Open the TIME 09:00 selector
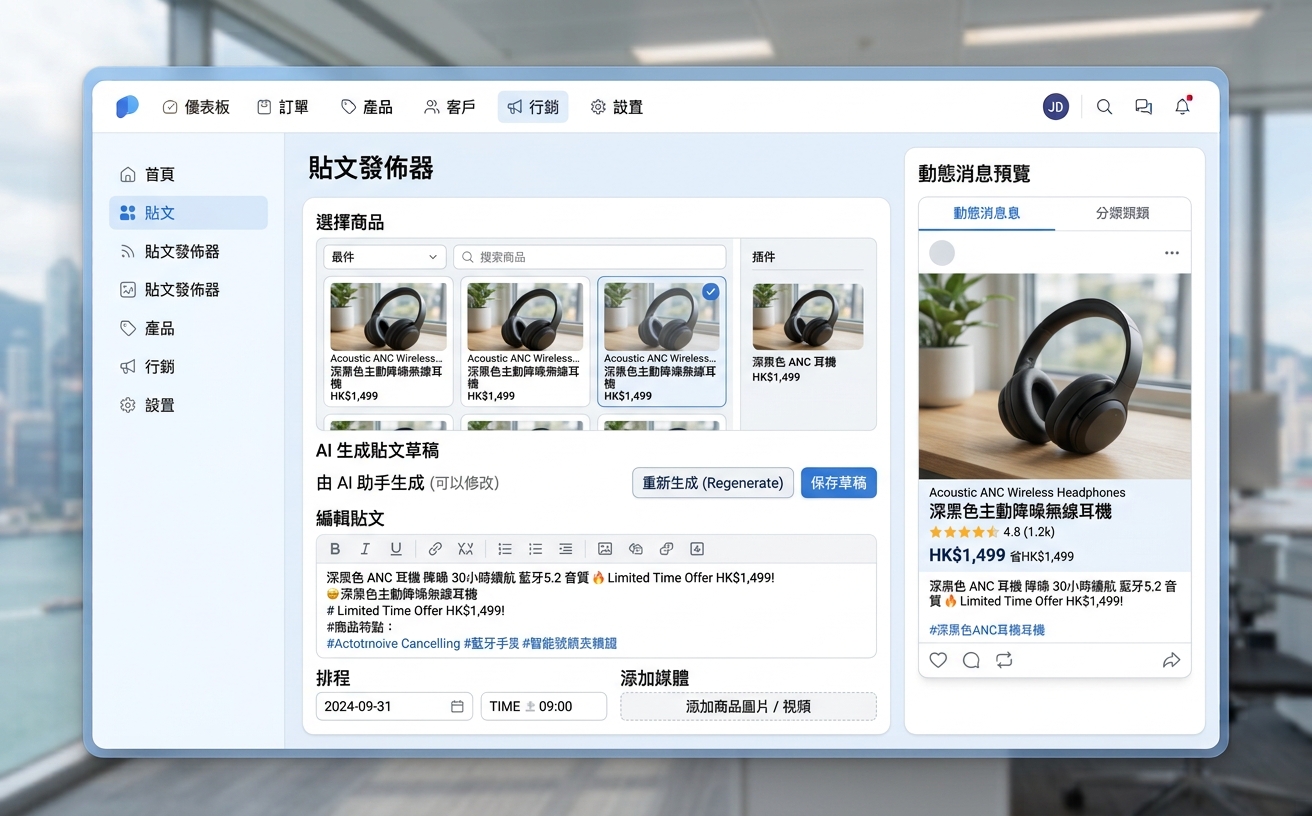 click(544, 706)
